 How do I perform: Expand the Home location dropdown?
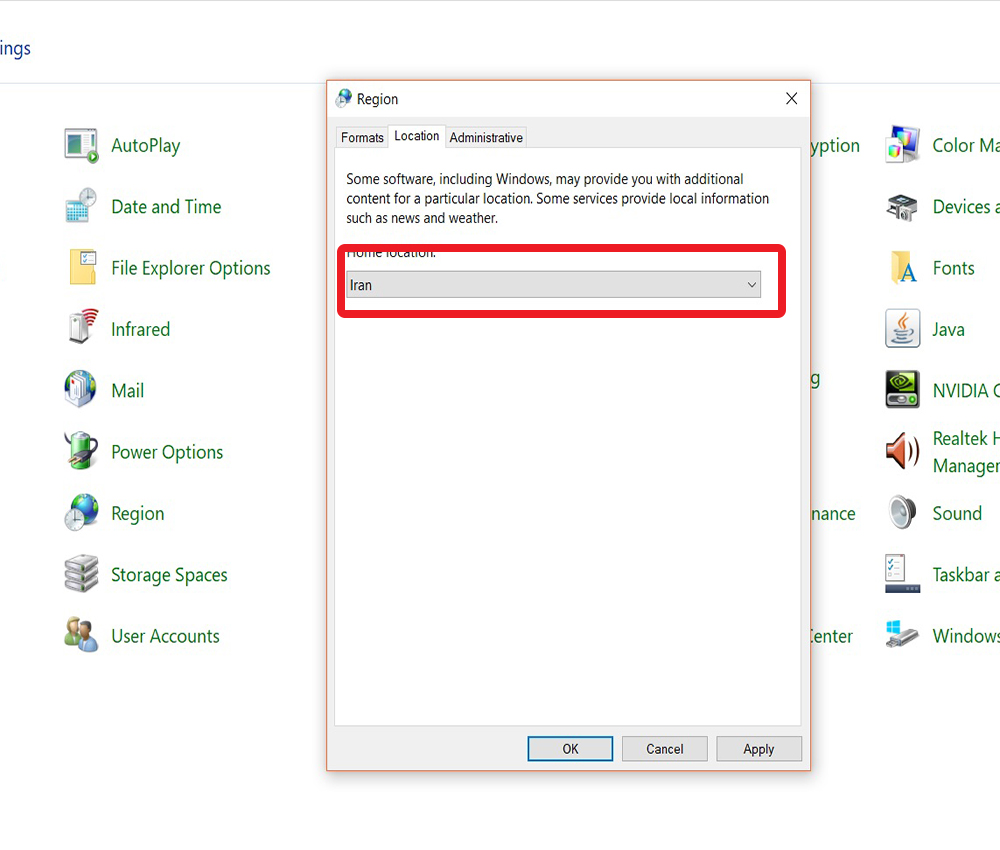(553, 285)
